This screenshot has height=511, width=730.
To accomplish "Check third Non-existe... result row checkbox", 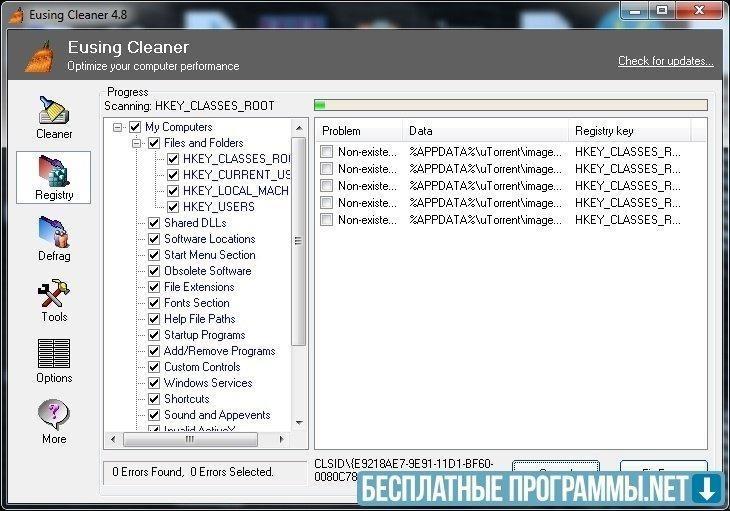I will tap(327, 186).
